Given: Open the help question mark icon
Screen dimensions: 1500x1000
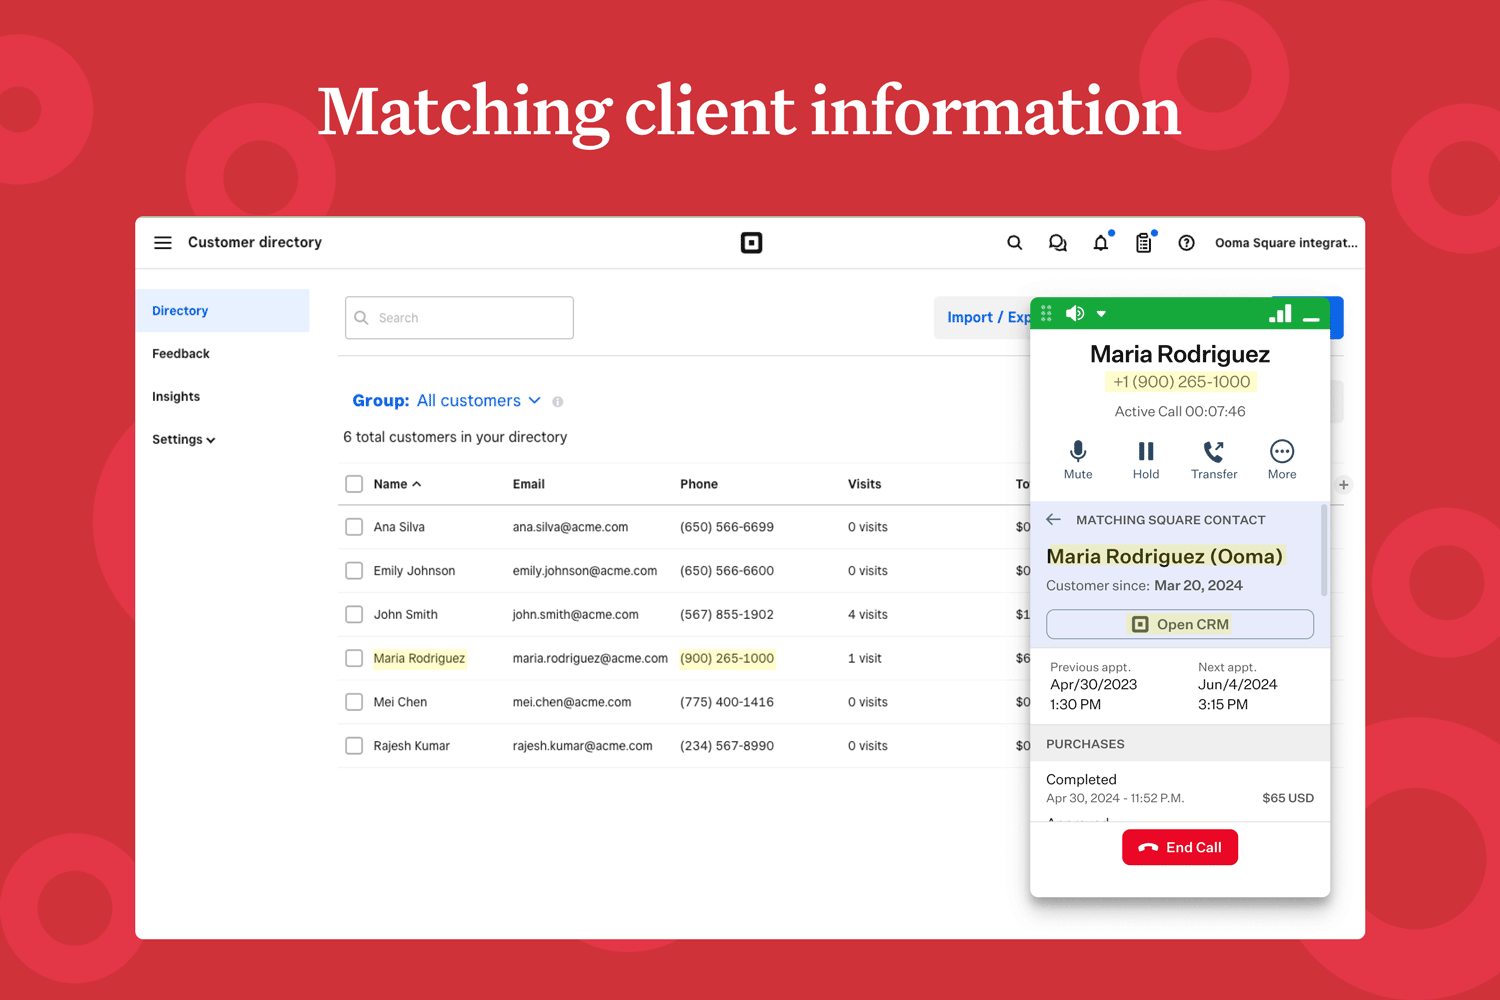Looking at the screenshot, I should click(x=1186, y=243).
